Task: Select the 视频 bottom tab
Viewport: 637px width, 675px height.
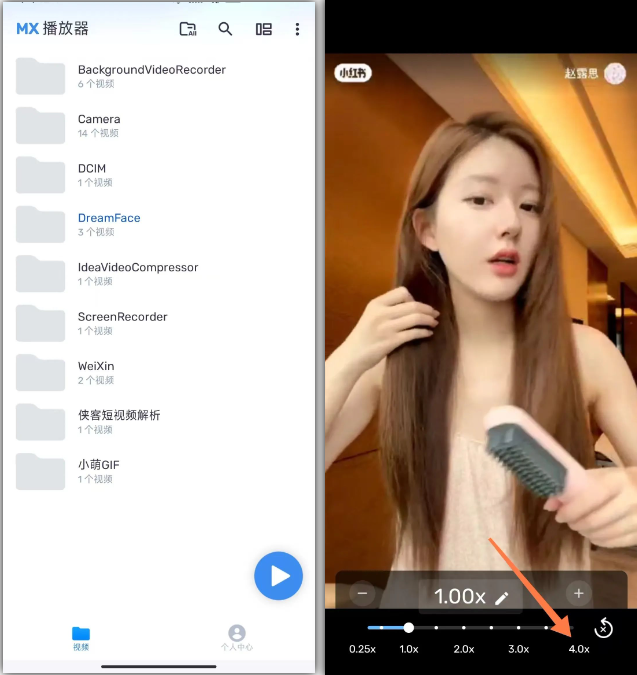Action: tap(81, 638)
